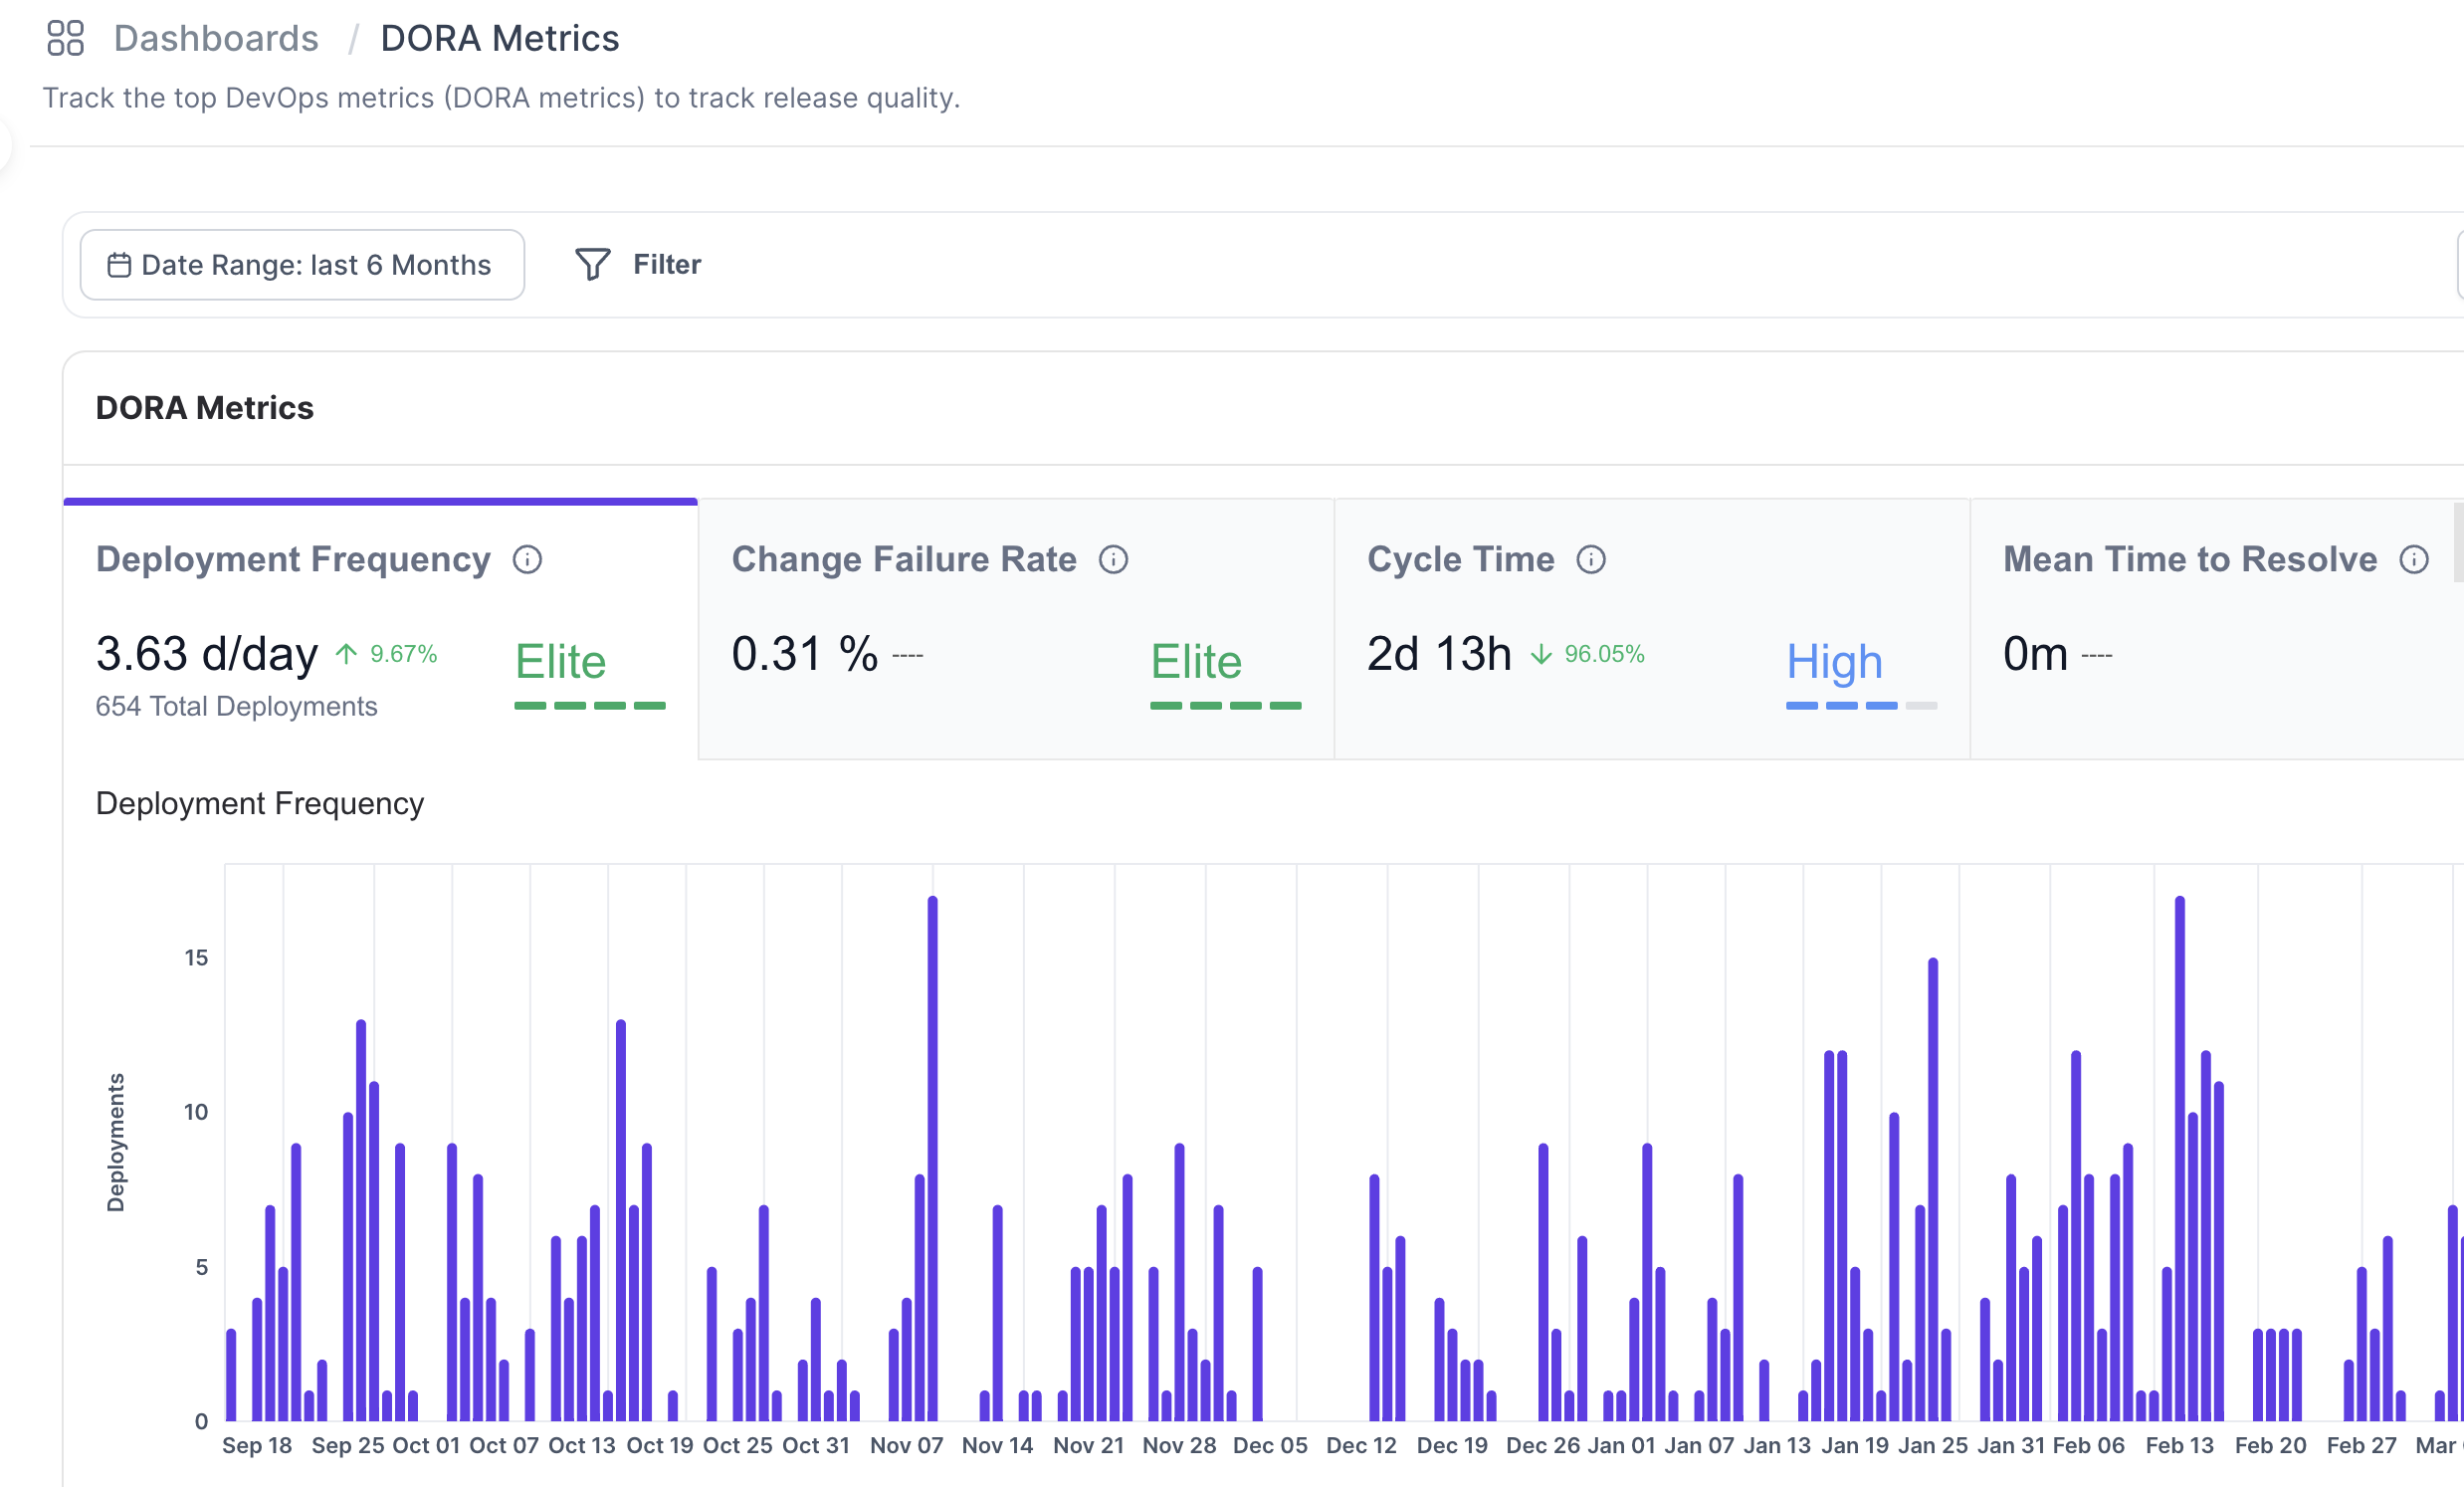Click the funnel filter icon
Screen dimensions: 2464x1487
click(x=592, y=264)
